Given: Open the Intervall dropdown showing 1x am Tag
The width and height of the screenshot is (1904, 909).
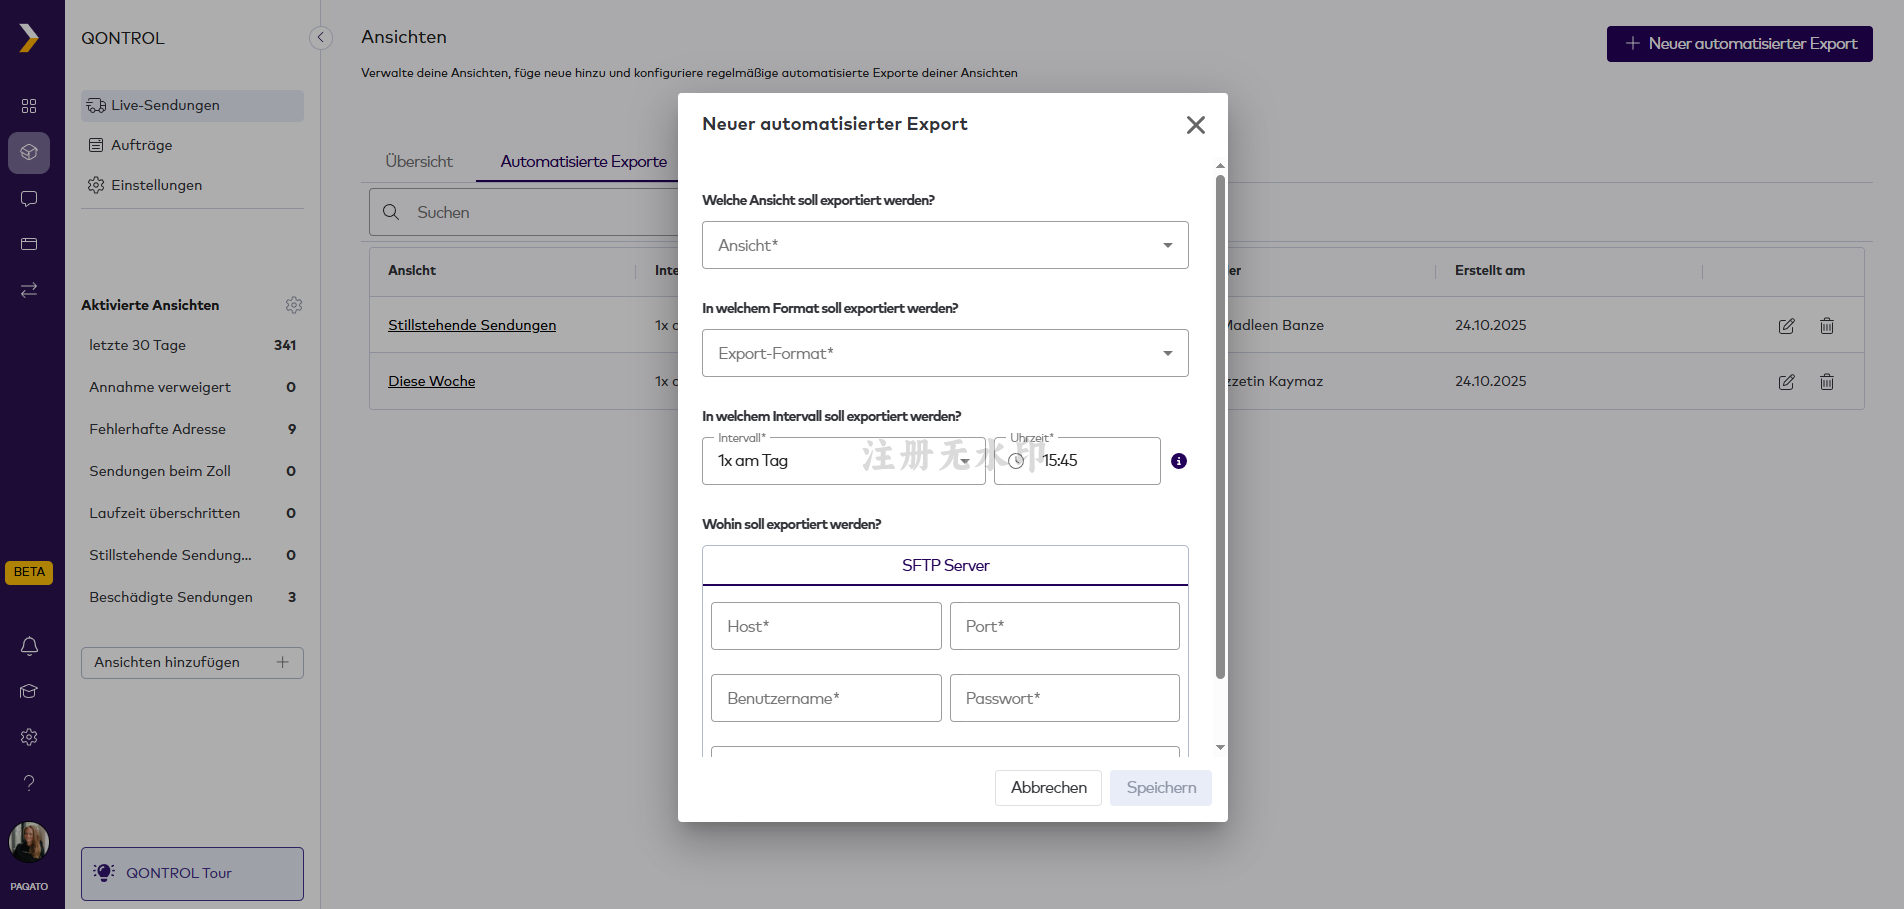Looking at the screenshot, I should pyautogui.click(x=843, y=461).
